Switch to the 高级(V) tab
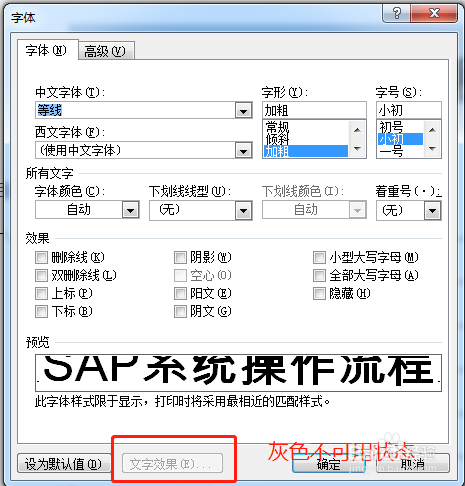This screenshot has height=486, width=465. coord(105,51)
